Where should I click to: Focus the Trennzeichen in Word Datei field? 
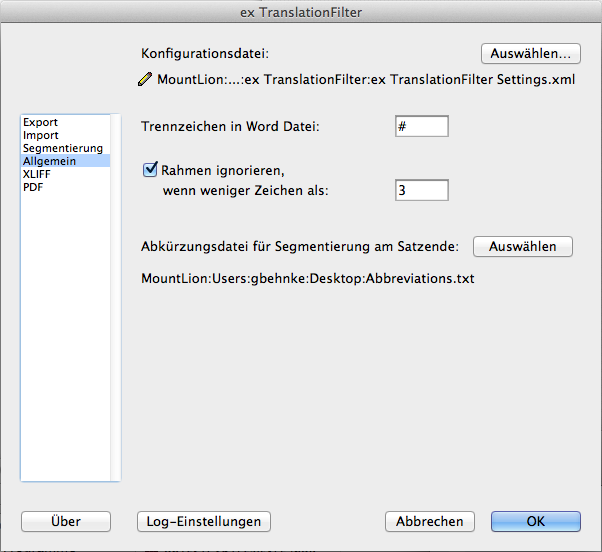coord(422,126)
